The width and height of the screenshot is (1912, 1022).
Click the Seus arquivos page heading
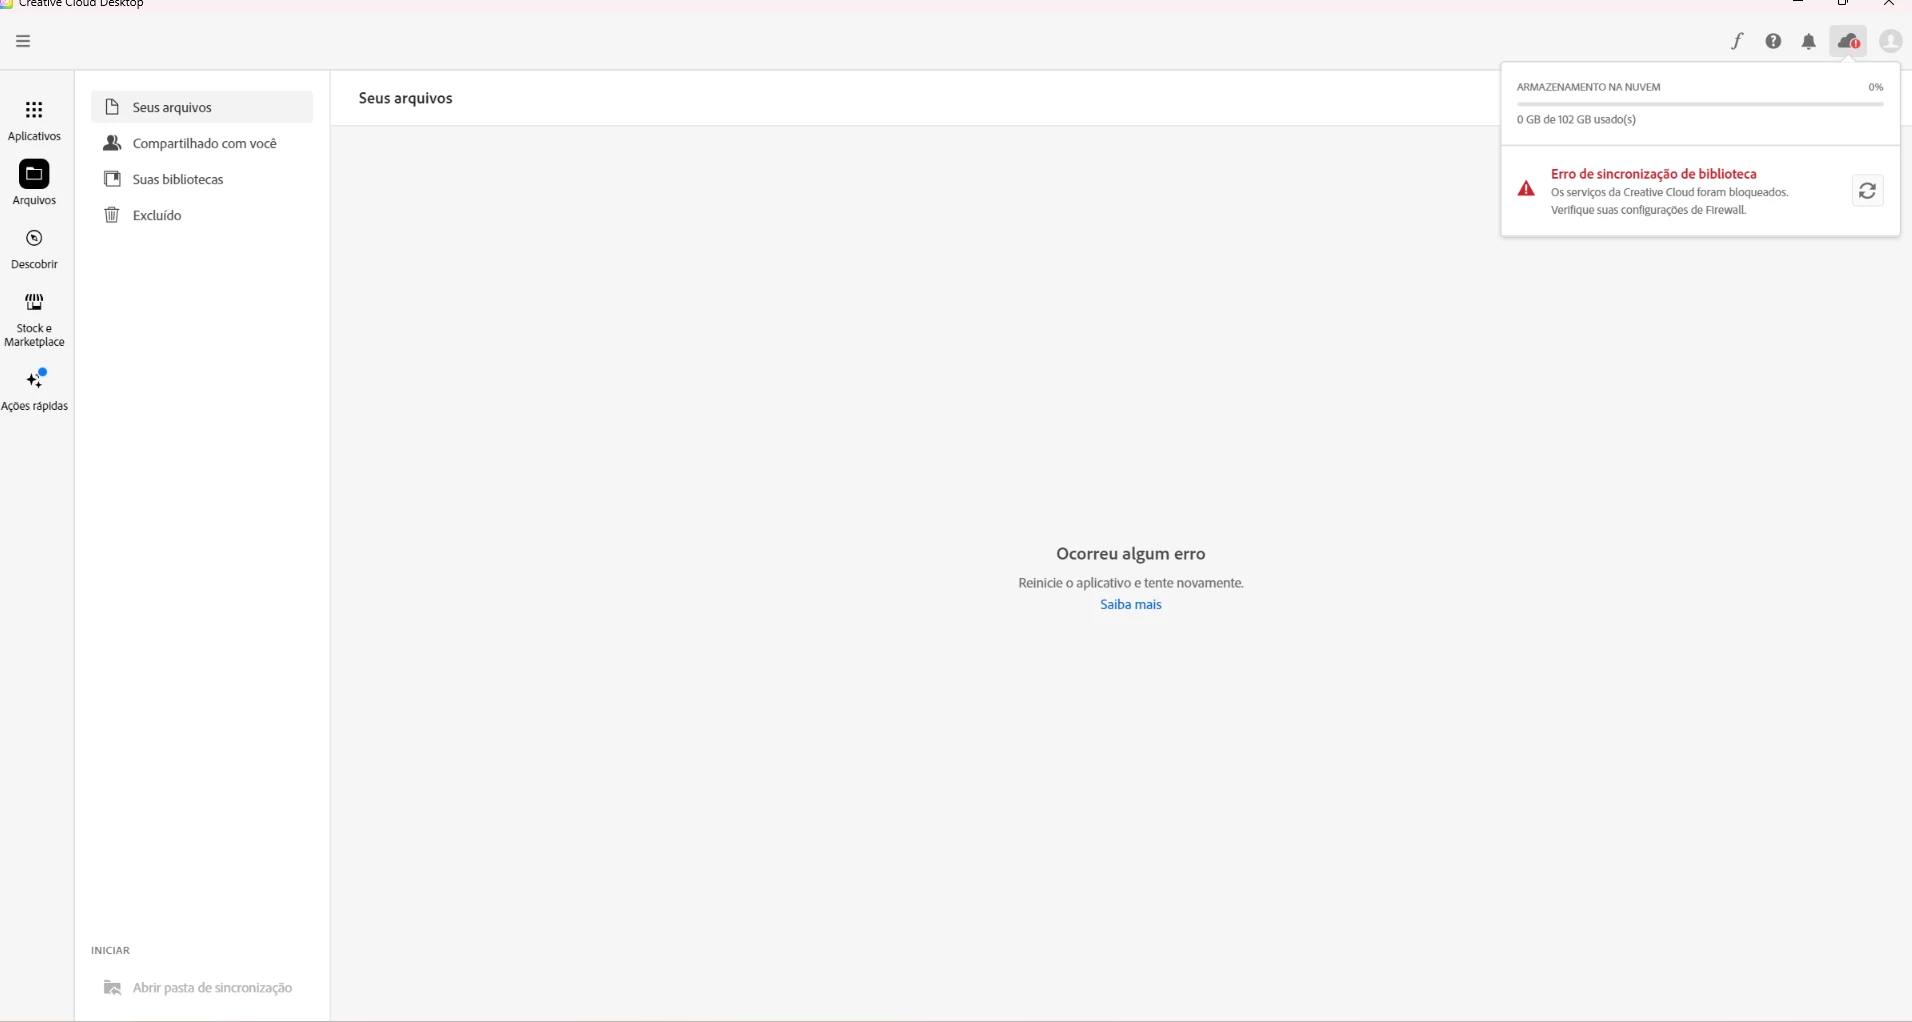[x=406, y=98]
